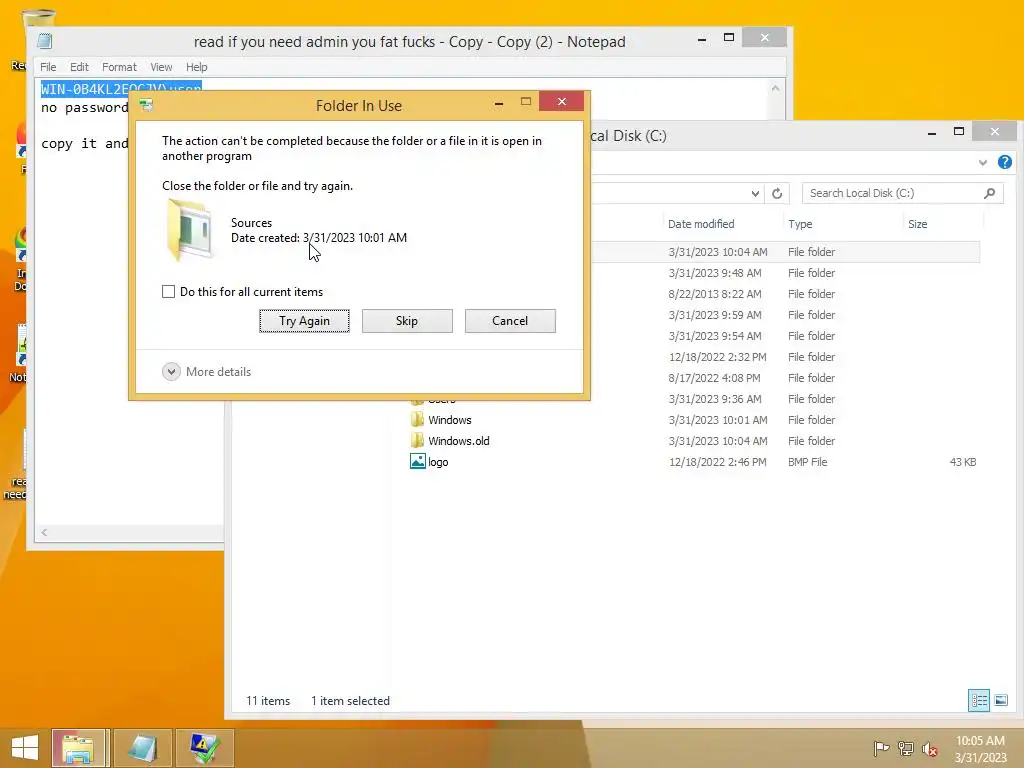Check Do this for all current items
1024x768 pixels.
pos(168,292)
